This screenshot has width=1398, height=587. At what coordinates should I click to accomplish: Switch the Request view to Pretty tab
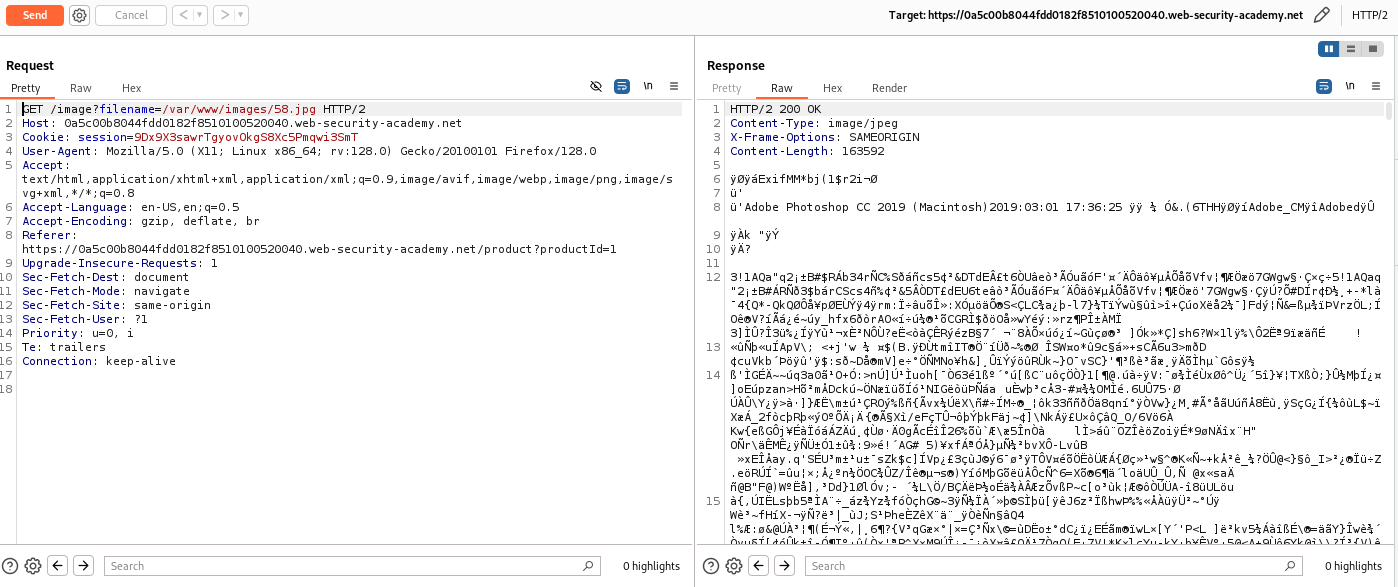click(x=26, y=88)
